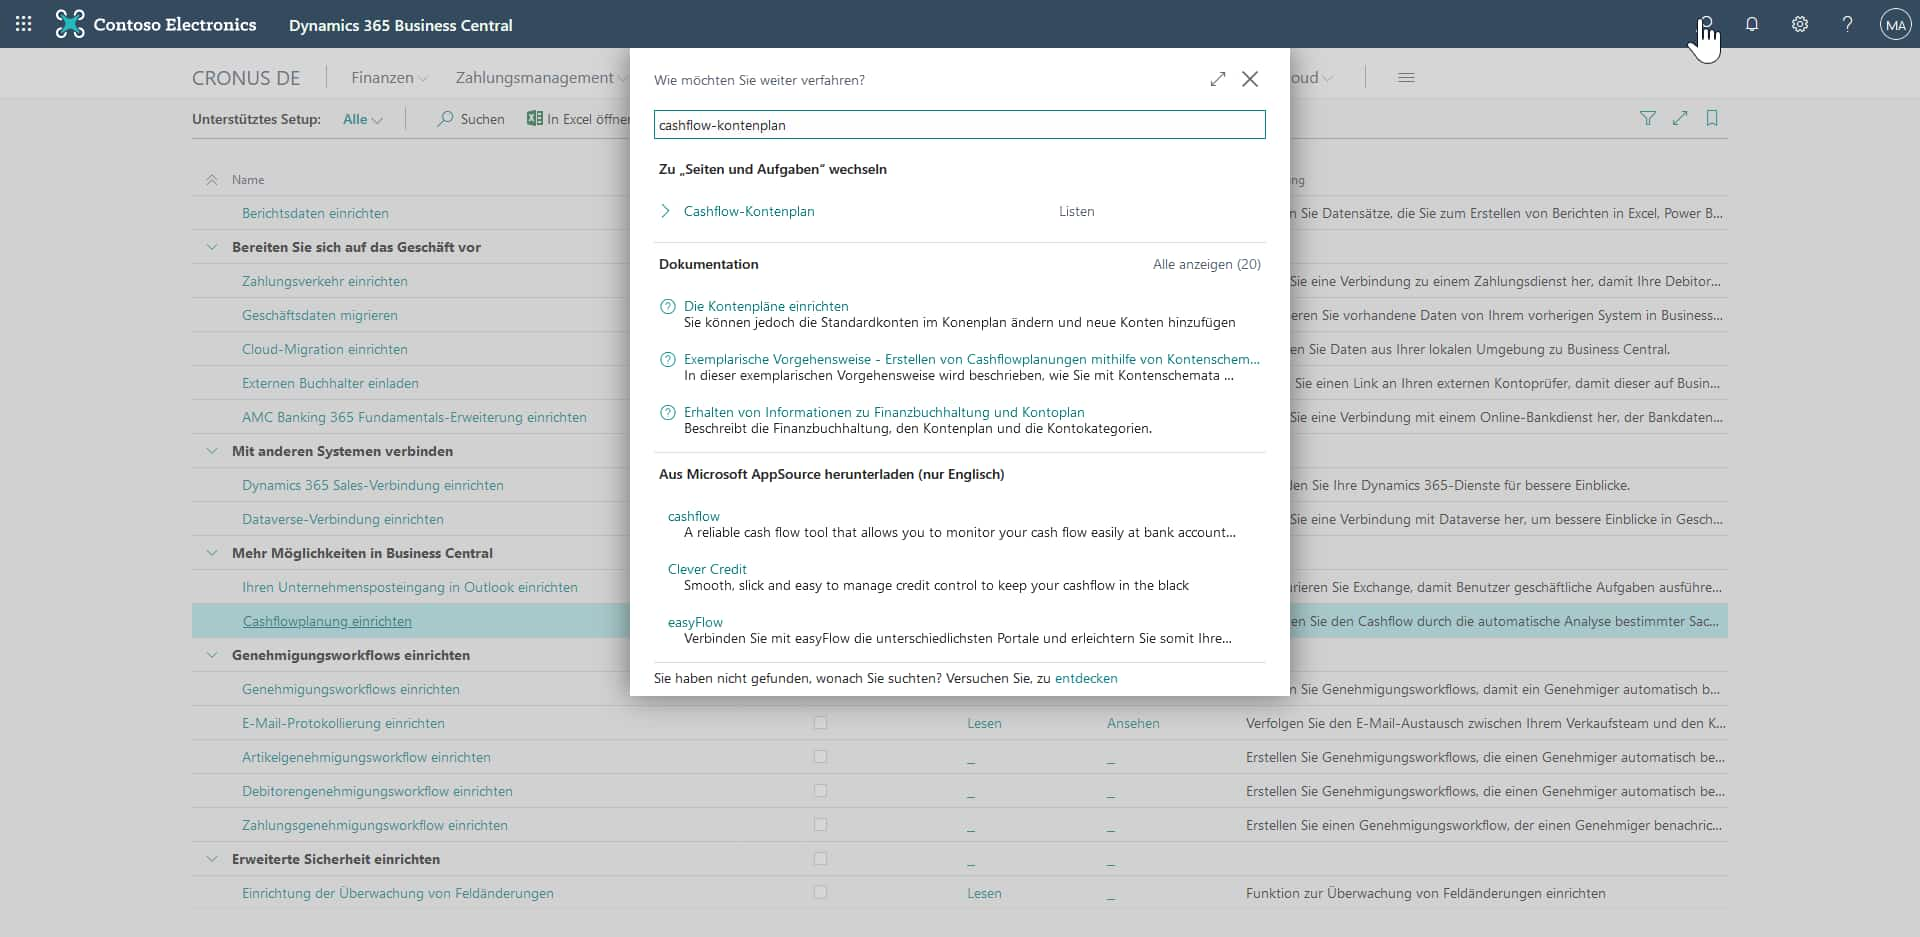1920x937 pixels.
Task: Open Geschäftsdaten migrieren setup
Action: (320, 315)
